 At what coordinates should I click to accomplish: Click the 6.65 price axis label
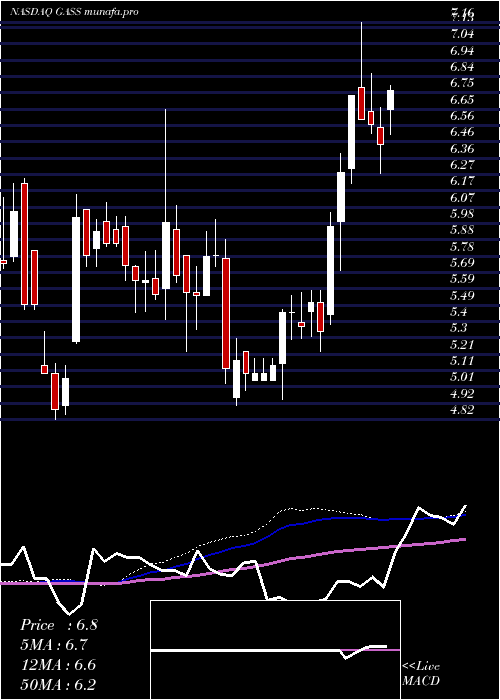click(x=462, y=99)
